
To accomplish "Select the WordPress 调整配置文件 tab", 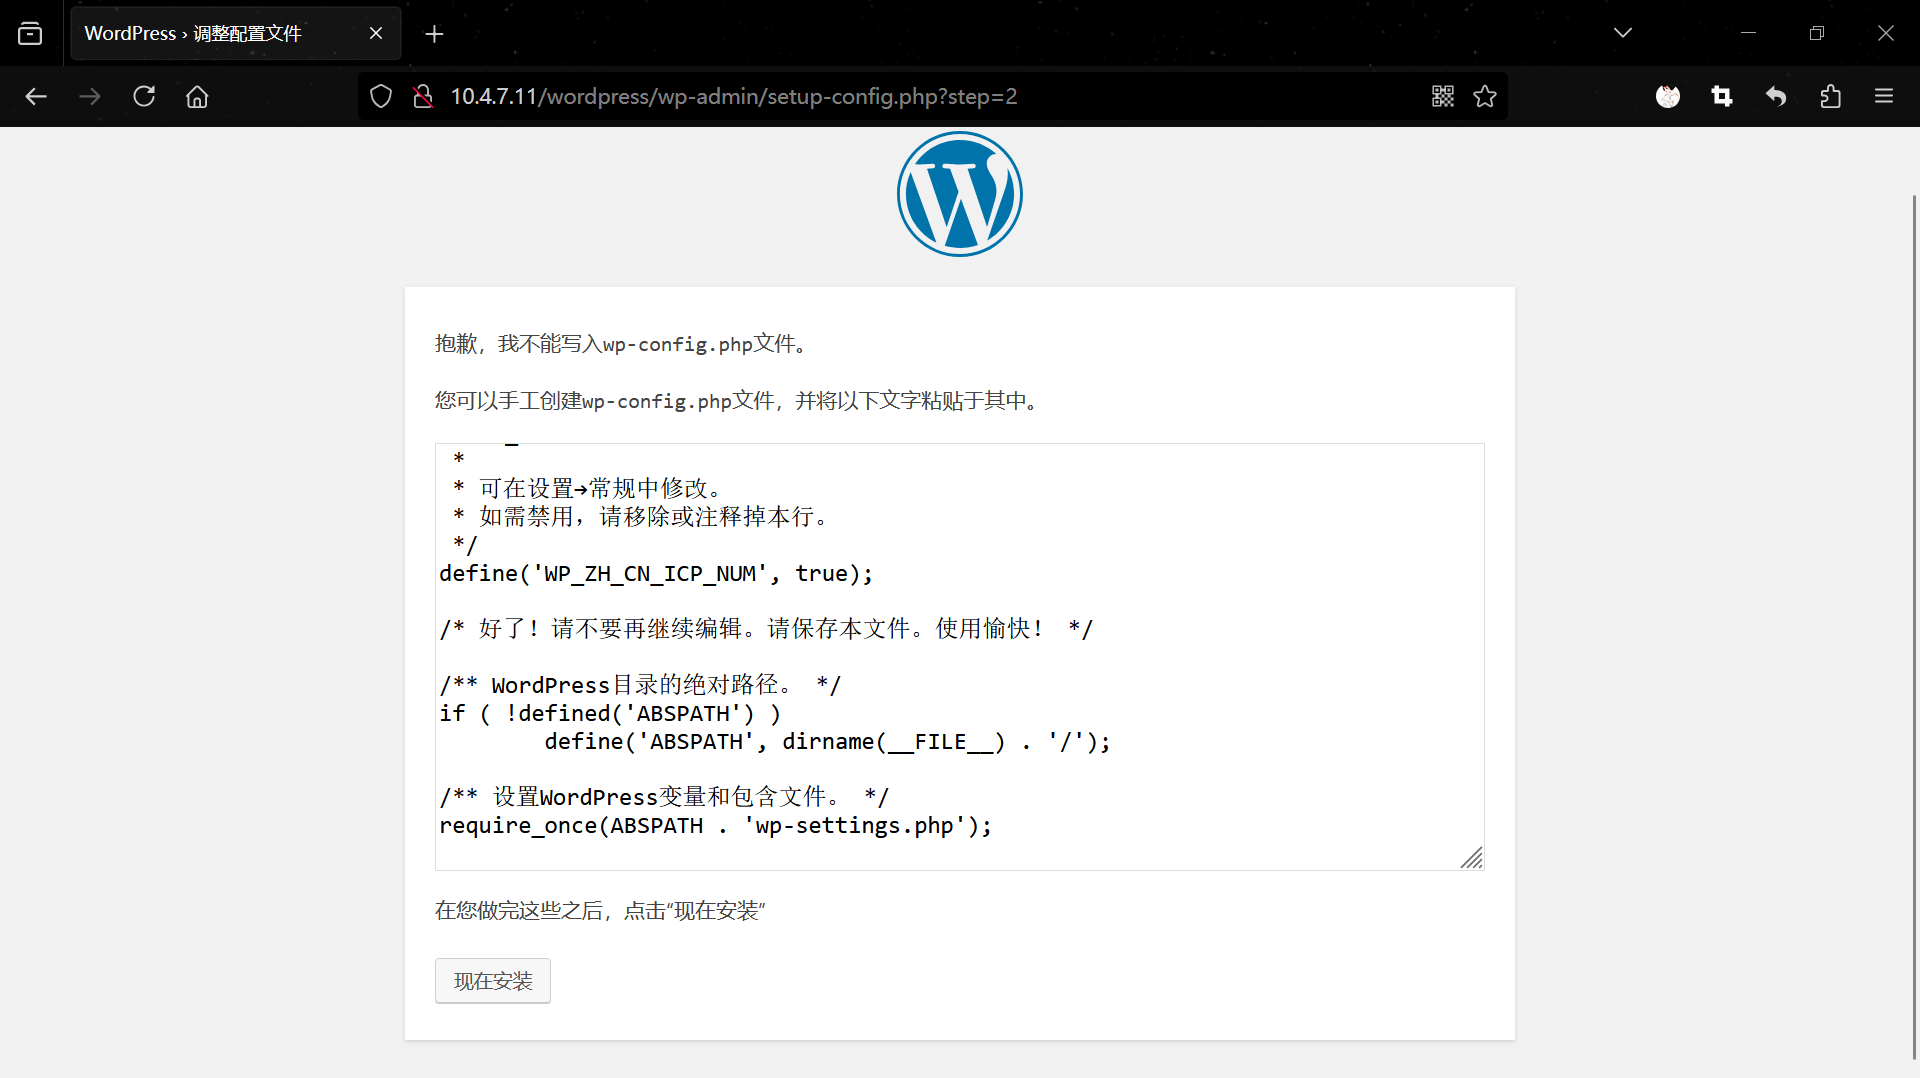I will click(236, 33).
